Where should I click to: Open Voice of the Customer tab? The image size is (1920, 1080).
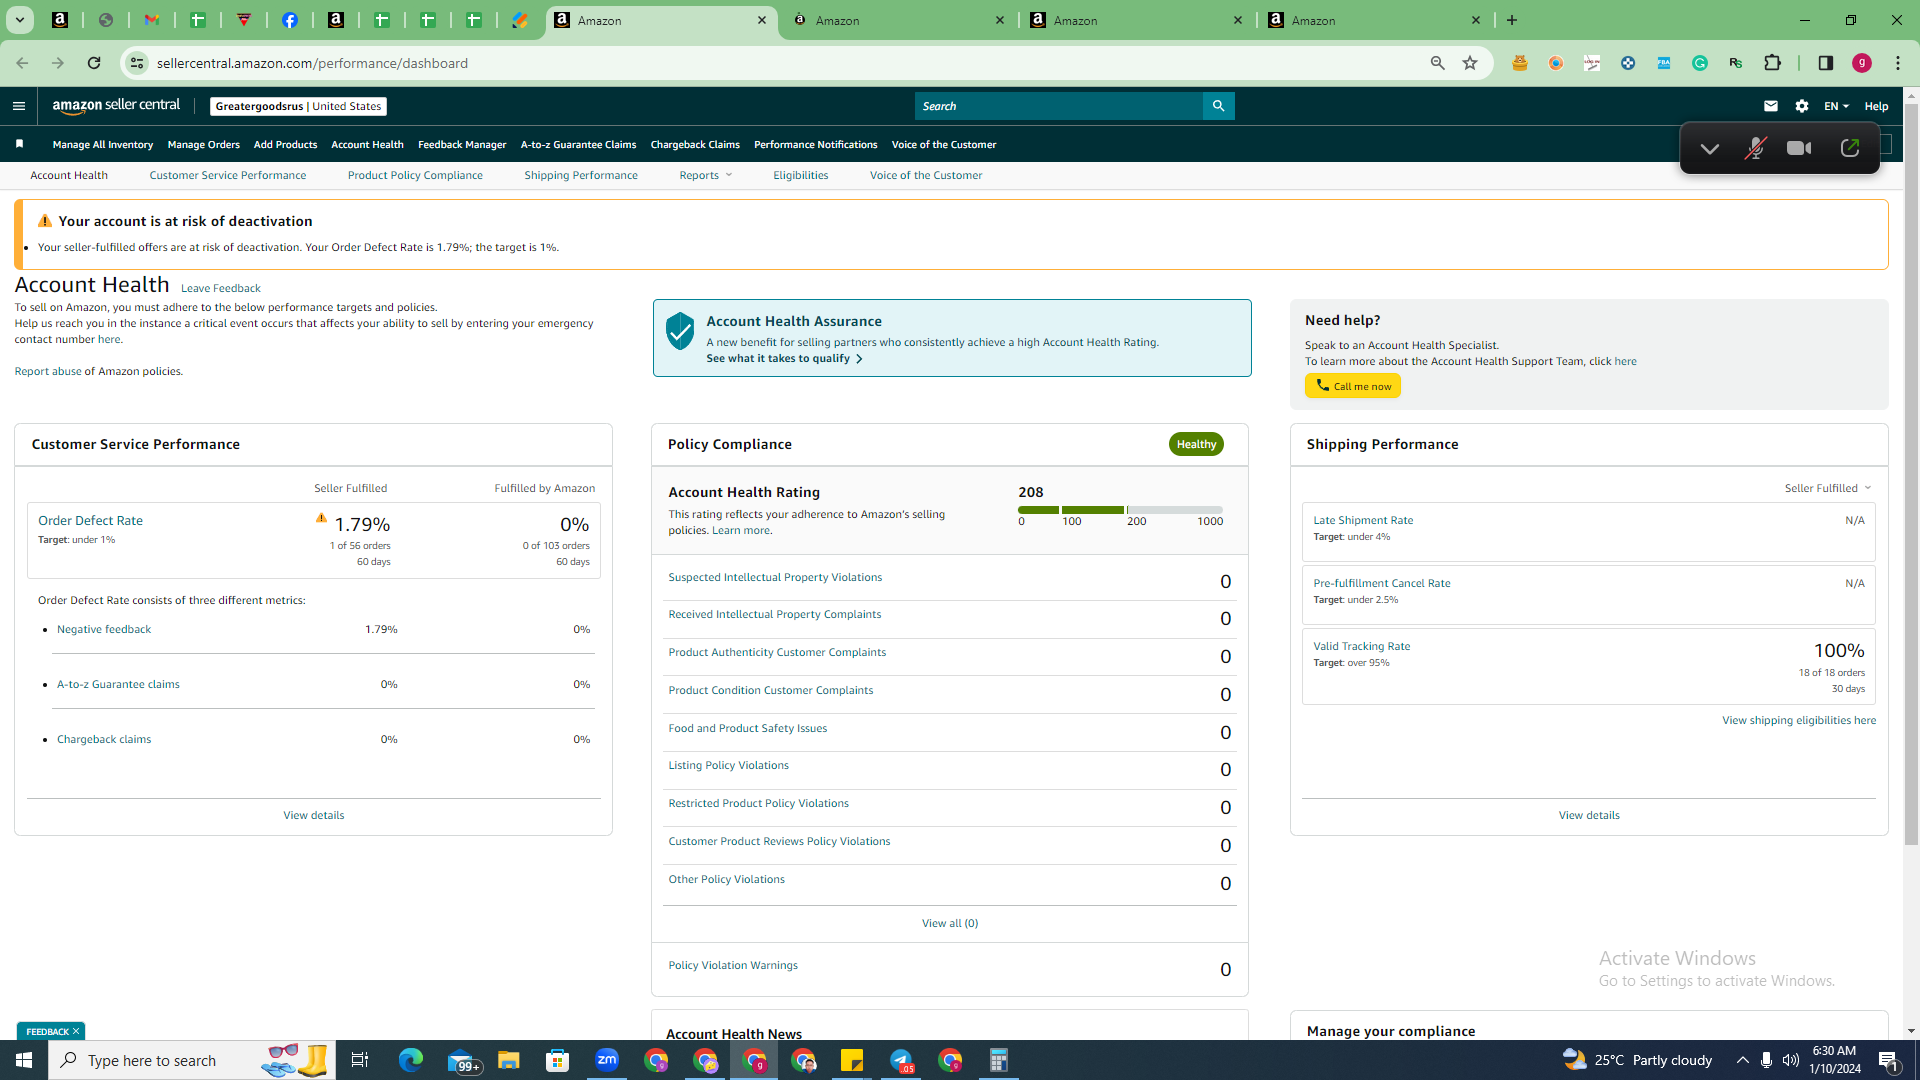click(x=926, y=175)
